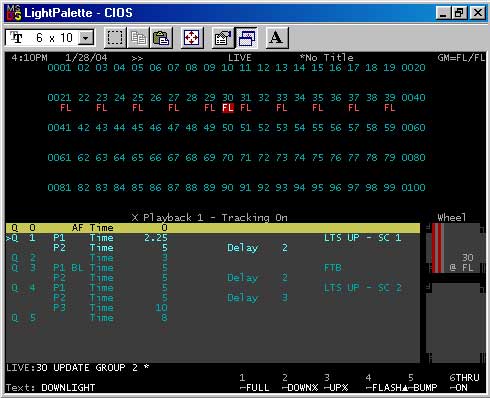Restore down the LightPalette window

click(459, 13)
